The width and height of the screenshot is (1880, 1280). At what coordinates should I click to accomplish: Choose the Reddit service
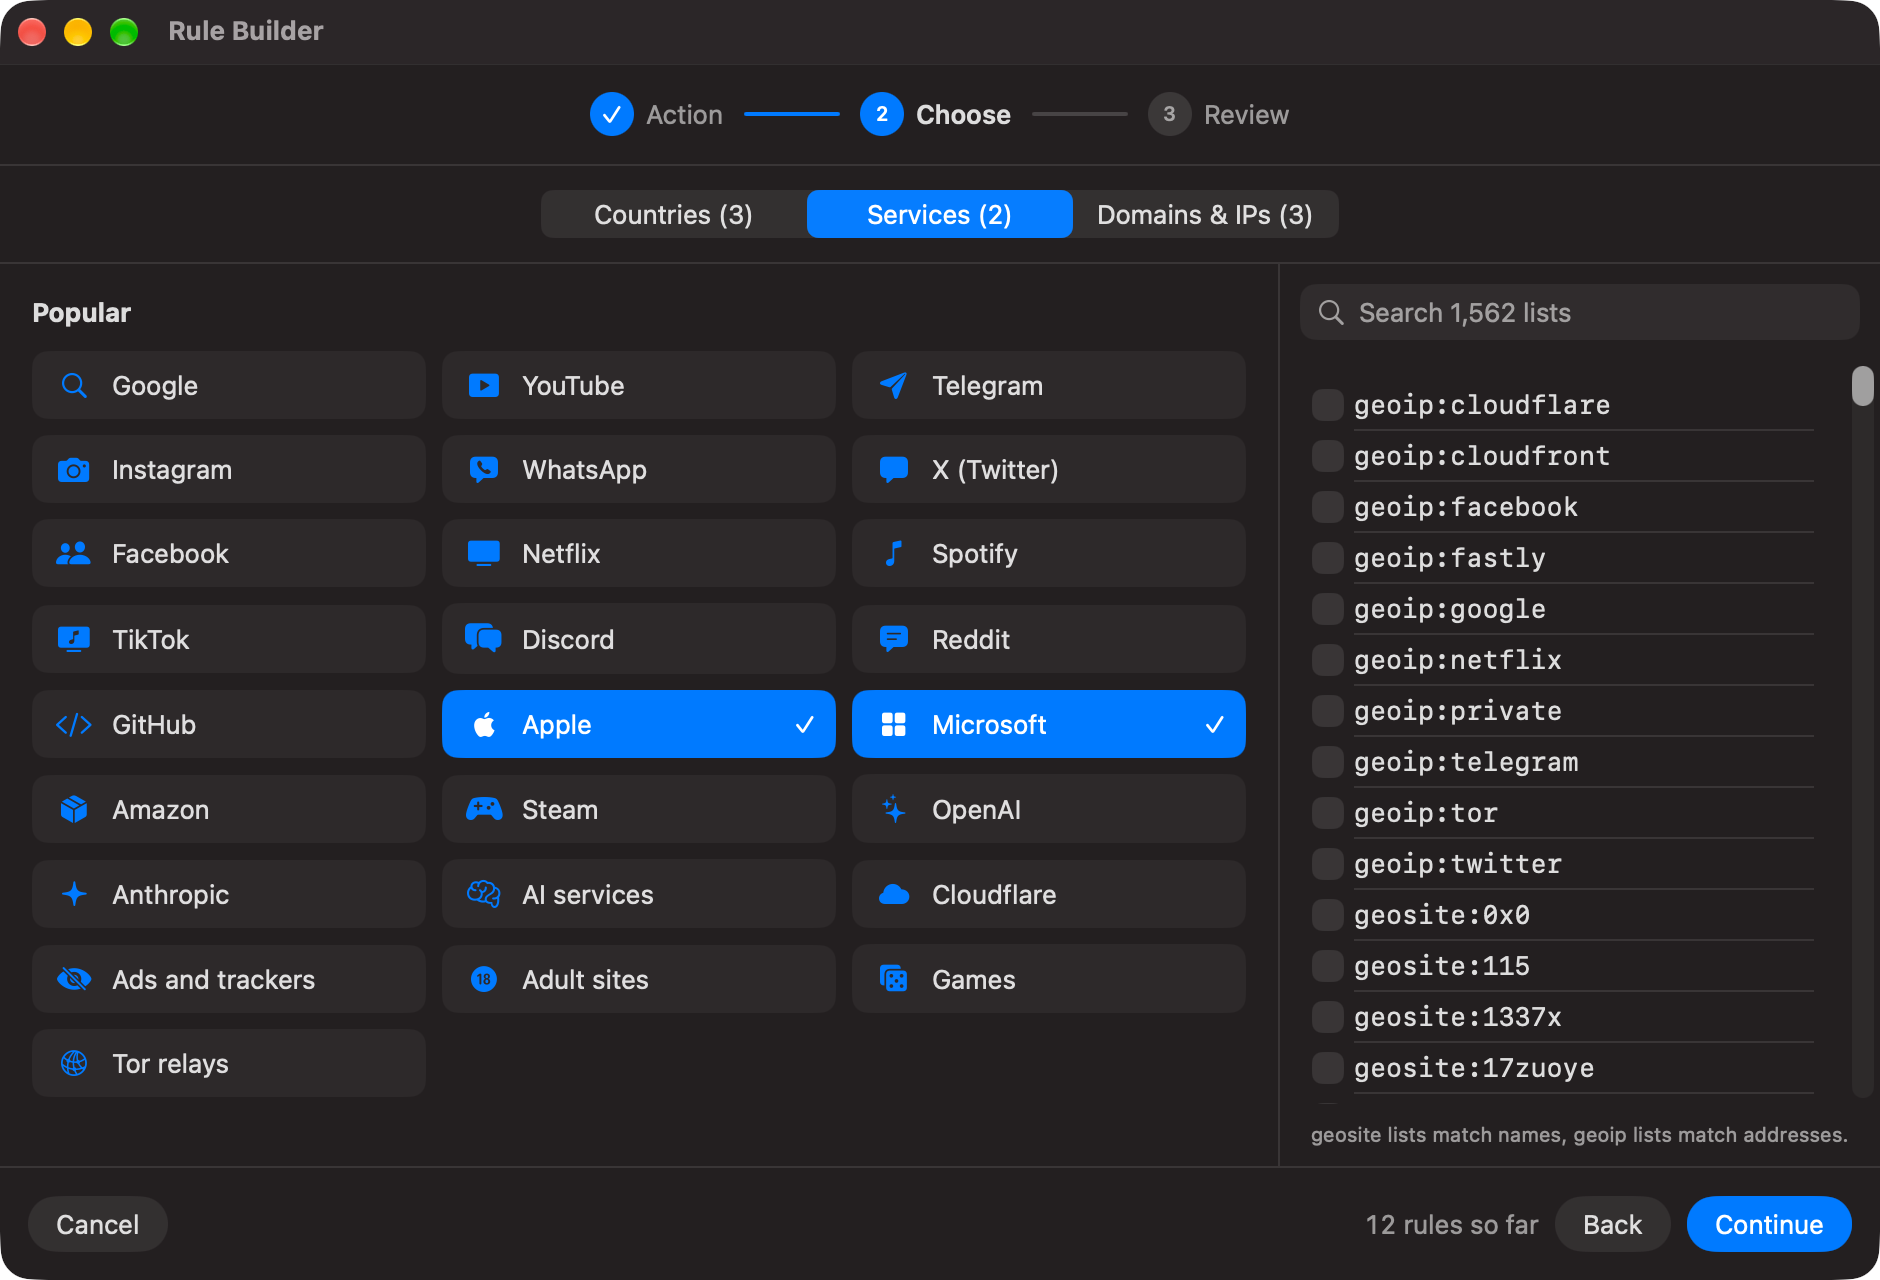pos(1049,639)
